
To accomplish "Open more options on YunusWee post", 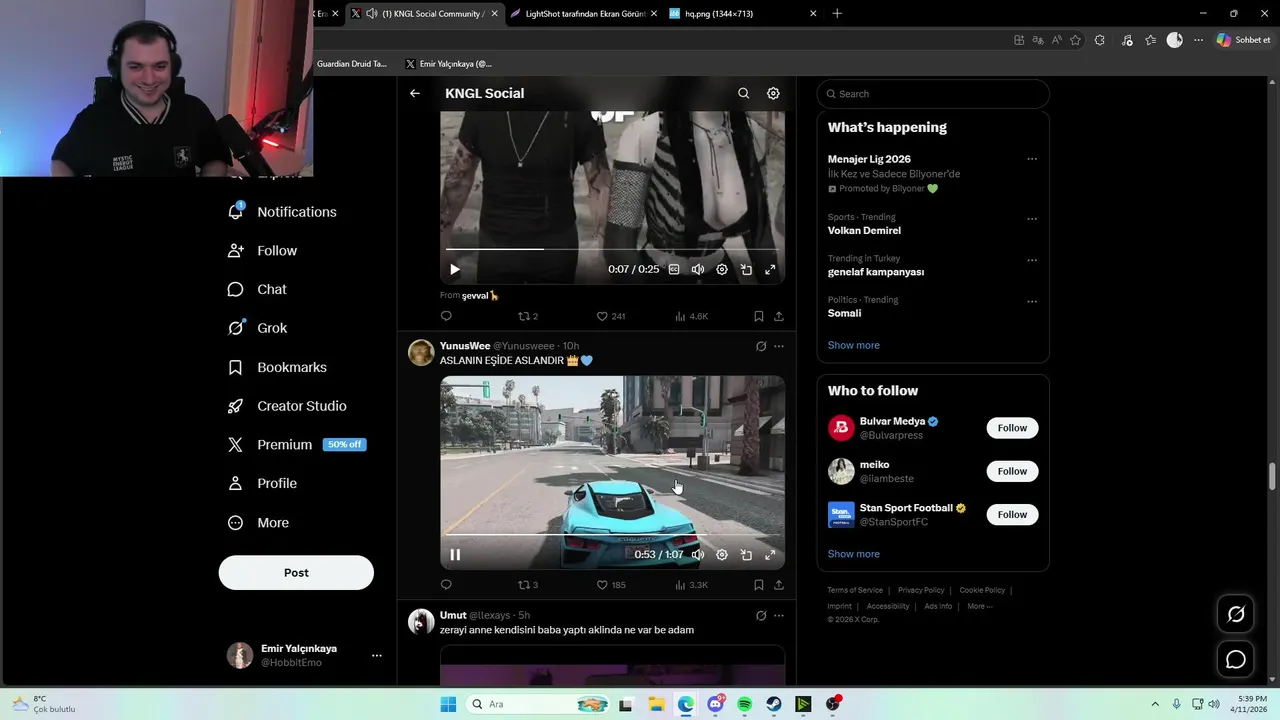I will coord(779,346).
